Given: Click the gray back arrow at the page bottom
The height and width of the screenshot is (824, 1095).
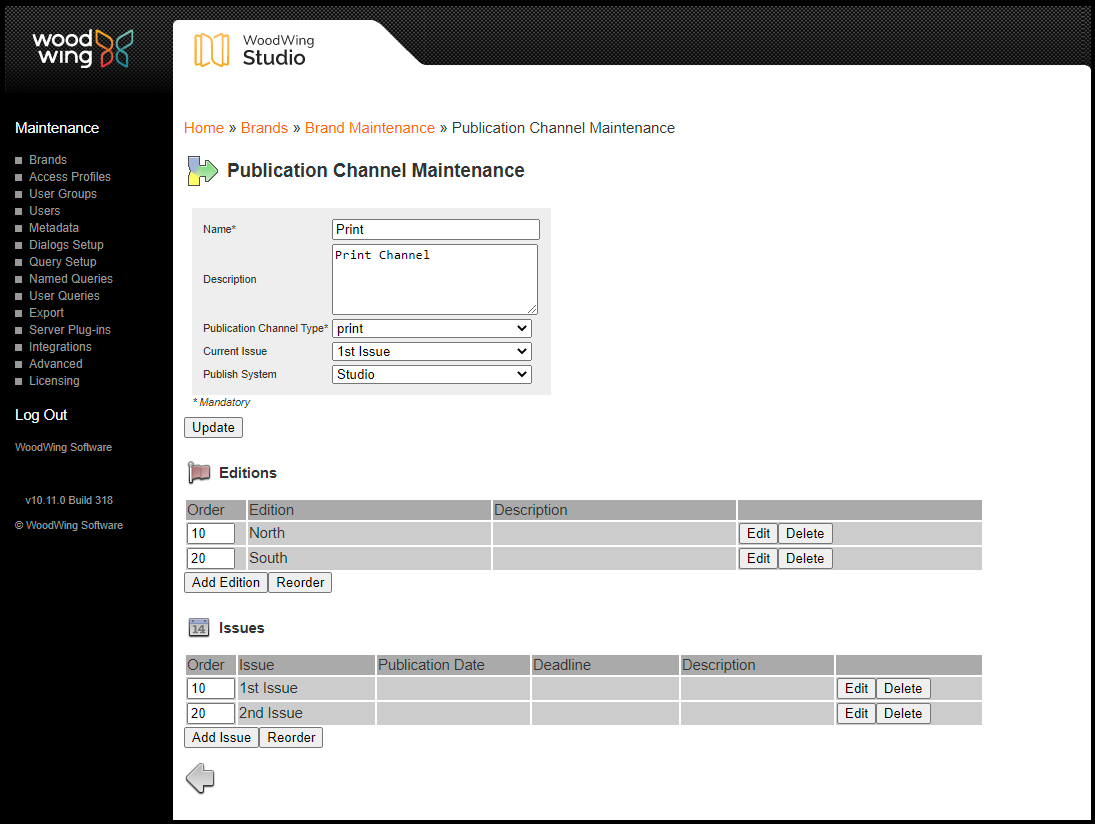Looking at the screenshot, I should [x=199, y=777].
